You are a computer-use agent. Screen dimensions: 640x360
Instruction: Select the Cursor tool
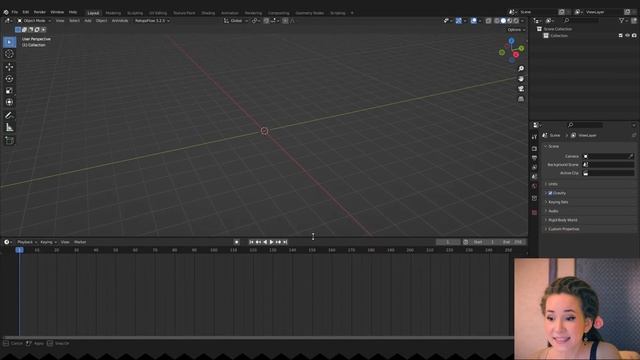(9, 54)
